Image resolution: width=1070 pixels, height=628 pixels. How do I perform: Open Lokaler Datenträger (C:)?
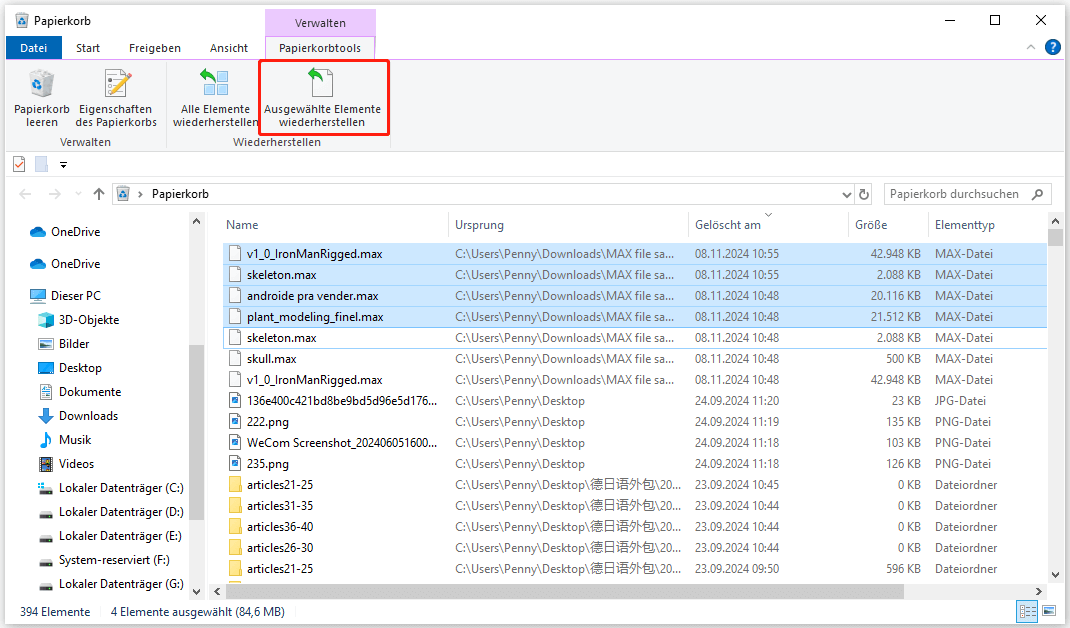coord(111,488)
